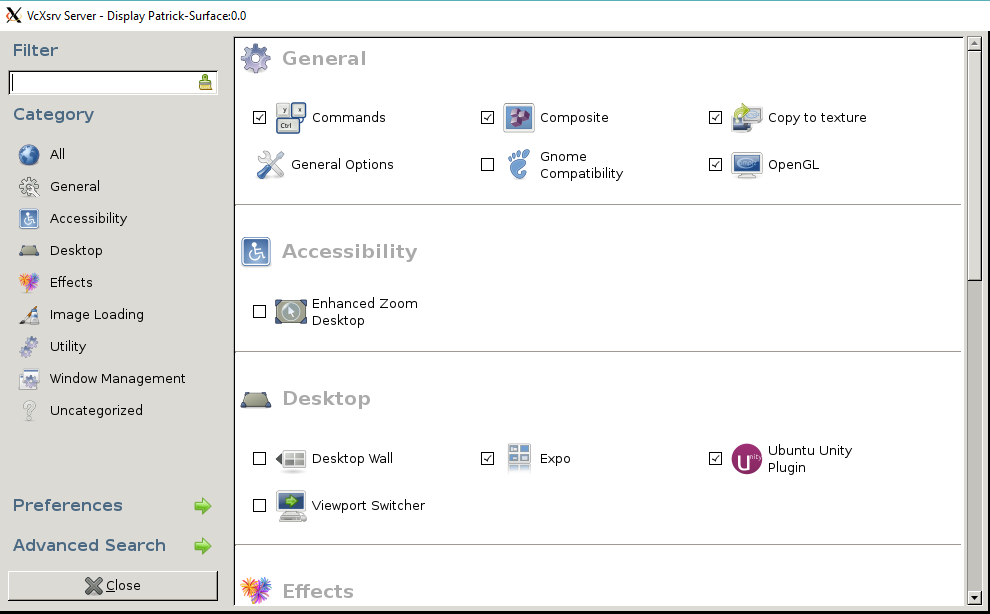Image resolution: width=990 pixels, height=614 pixels.
Task: Open General Options wrench icon
Action: [x=270, y=164]
